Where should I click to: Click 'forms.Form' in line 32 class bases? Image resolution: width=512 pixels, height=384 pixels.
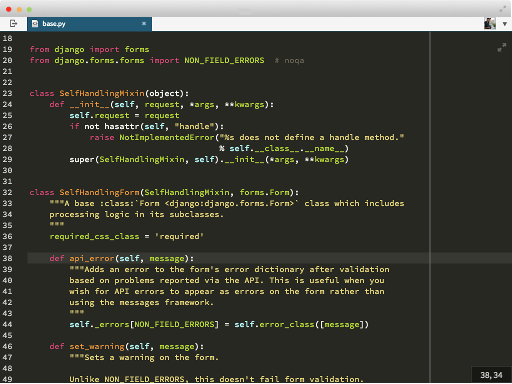pos(264,192)
